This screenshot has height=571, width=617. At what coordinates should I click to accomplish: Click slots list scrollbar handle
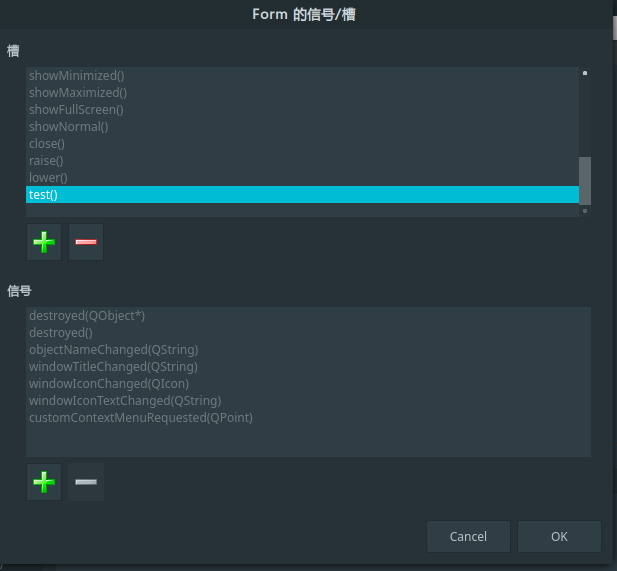[585, 181]
